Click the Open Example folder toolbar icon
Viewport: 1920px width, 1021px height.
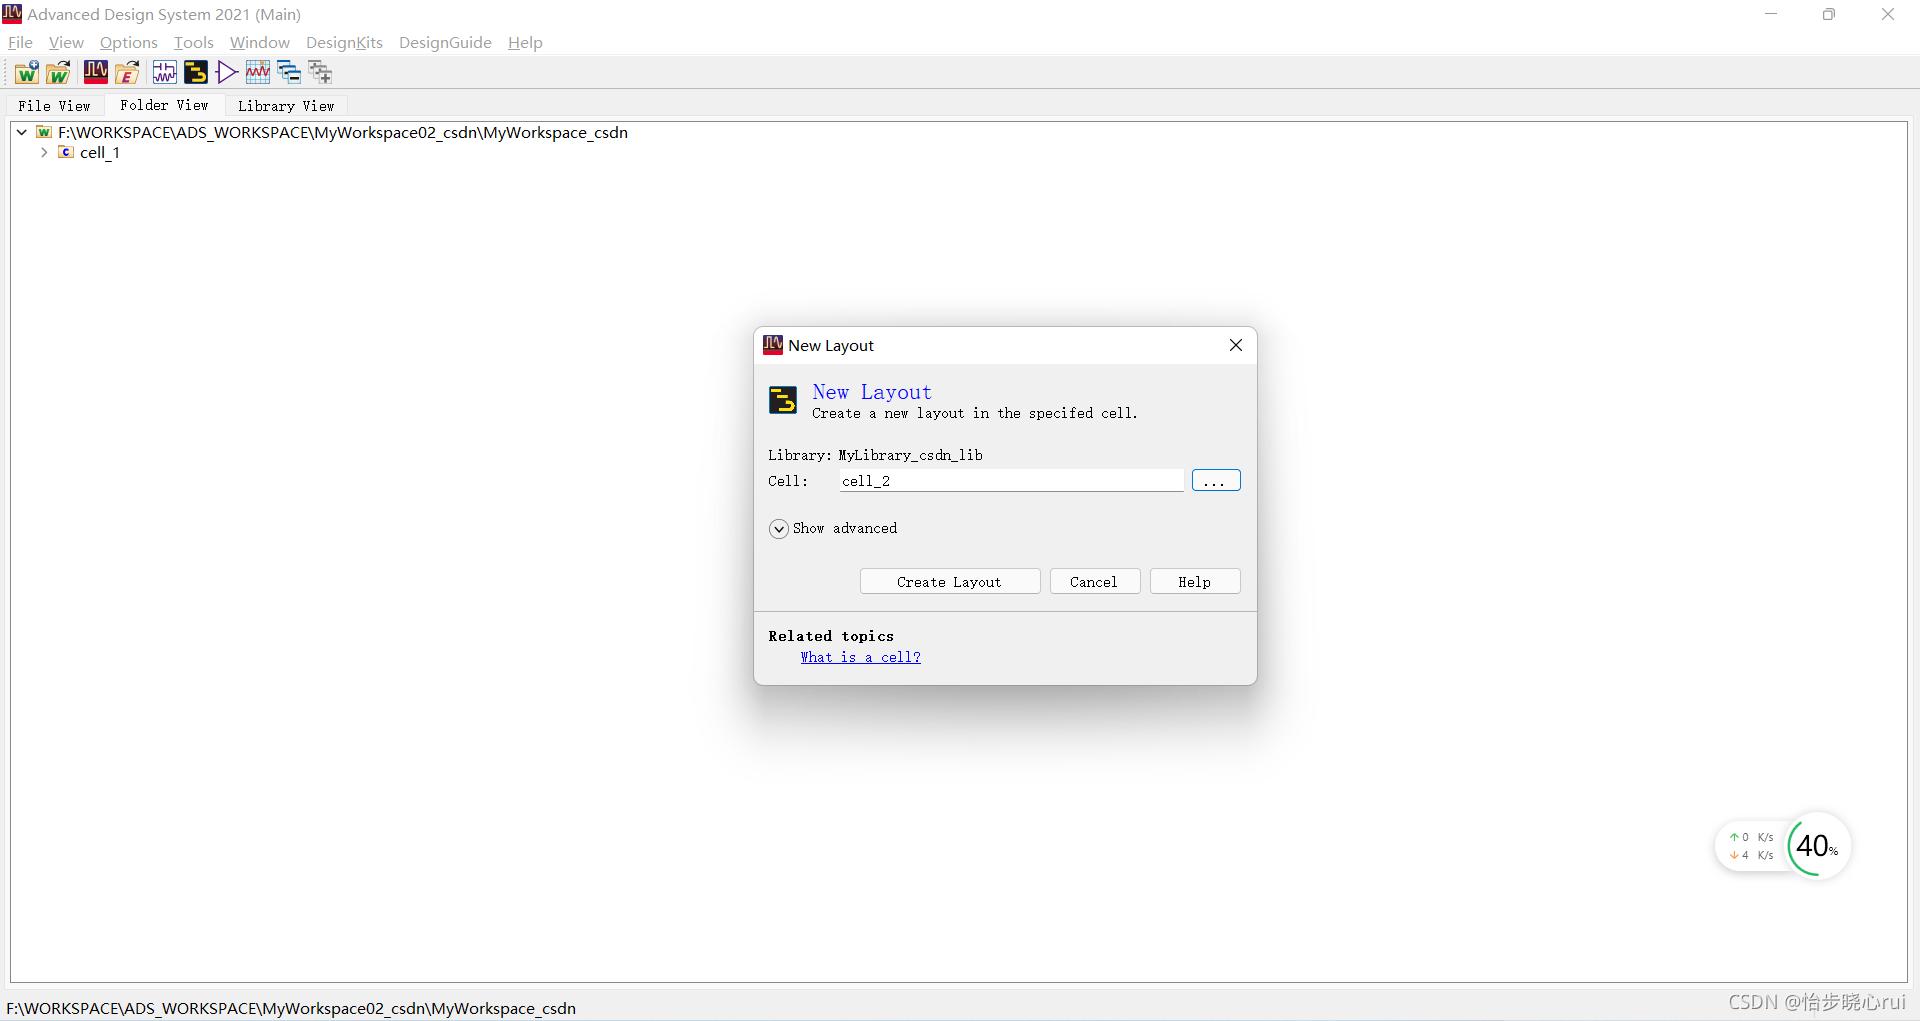tap(127, 72)
